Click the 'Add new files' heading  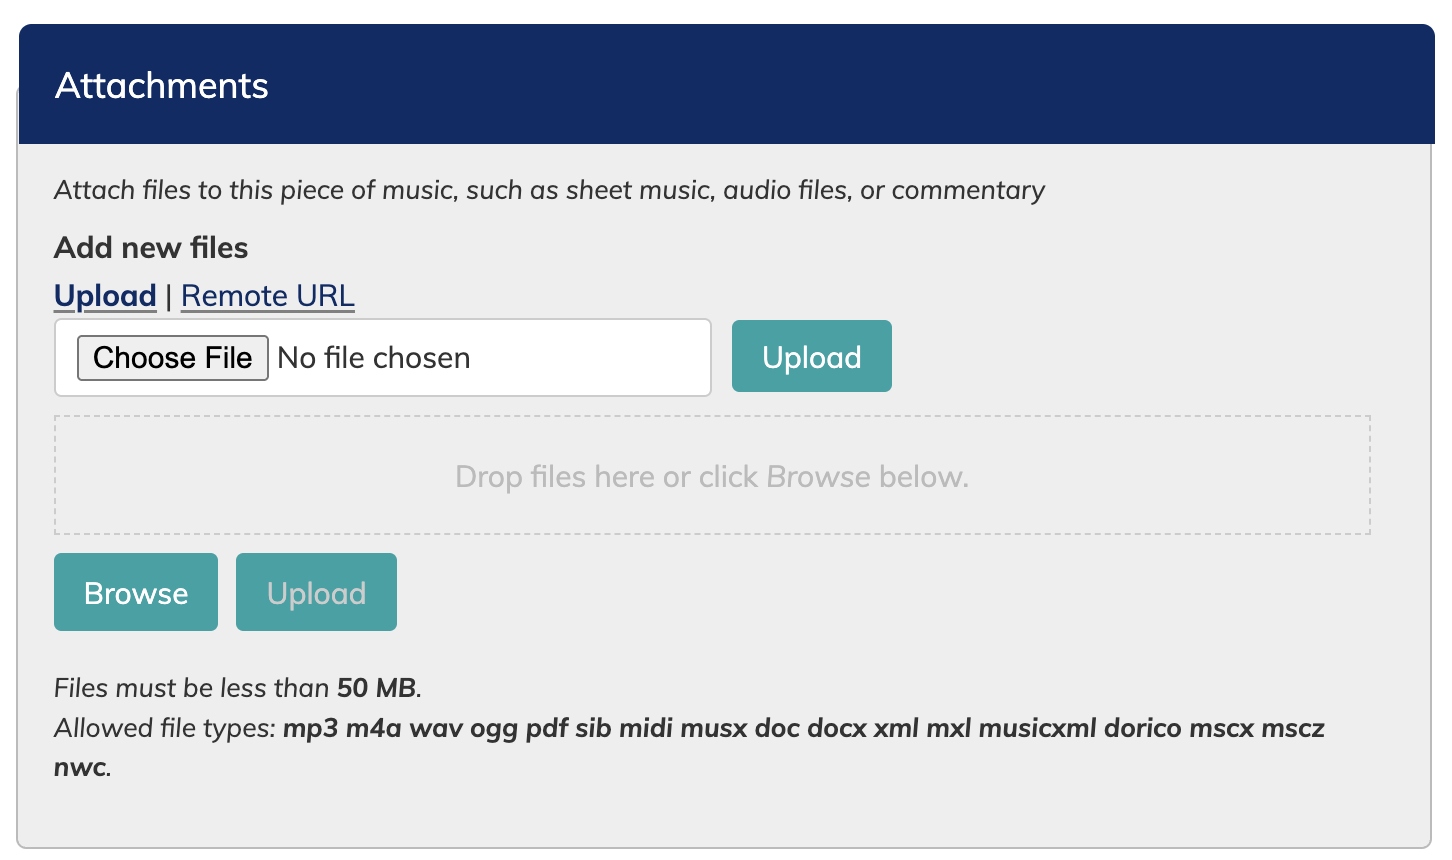151,248
